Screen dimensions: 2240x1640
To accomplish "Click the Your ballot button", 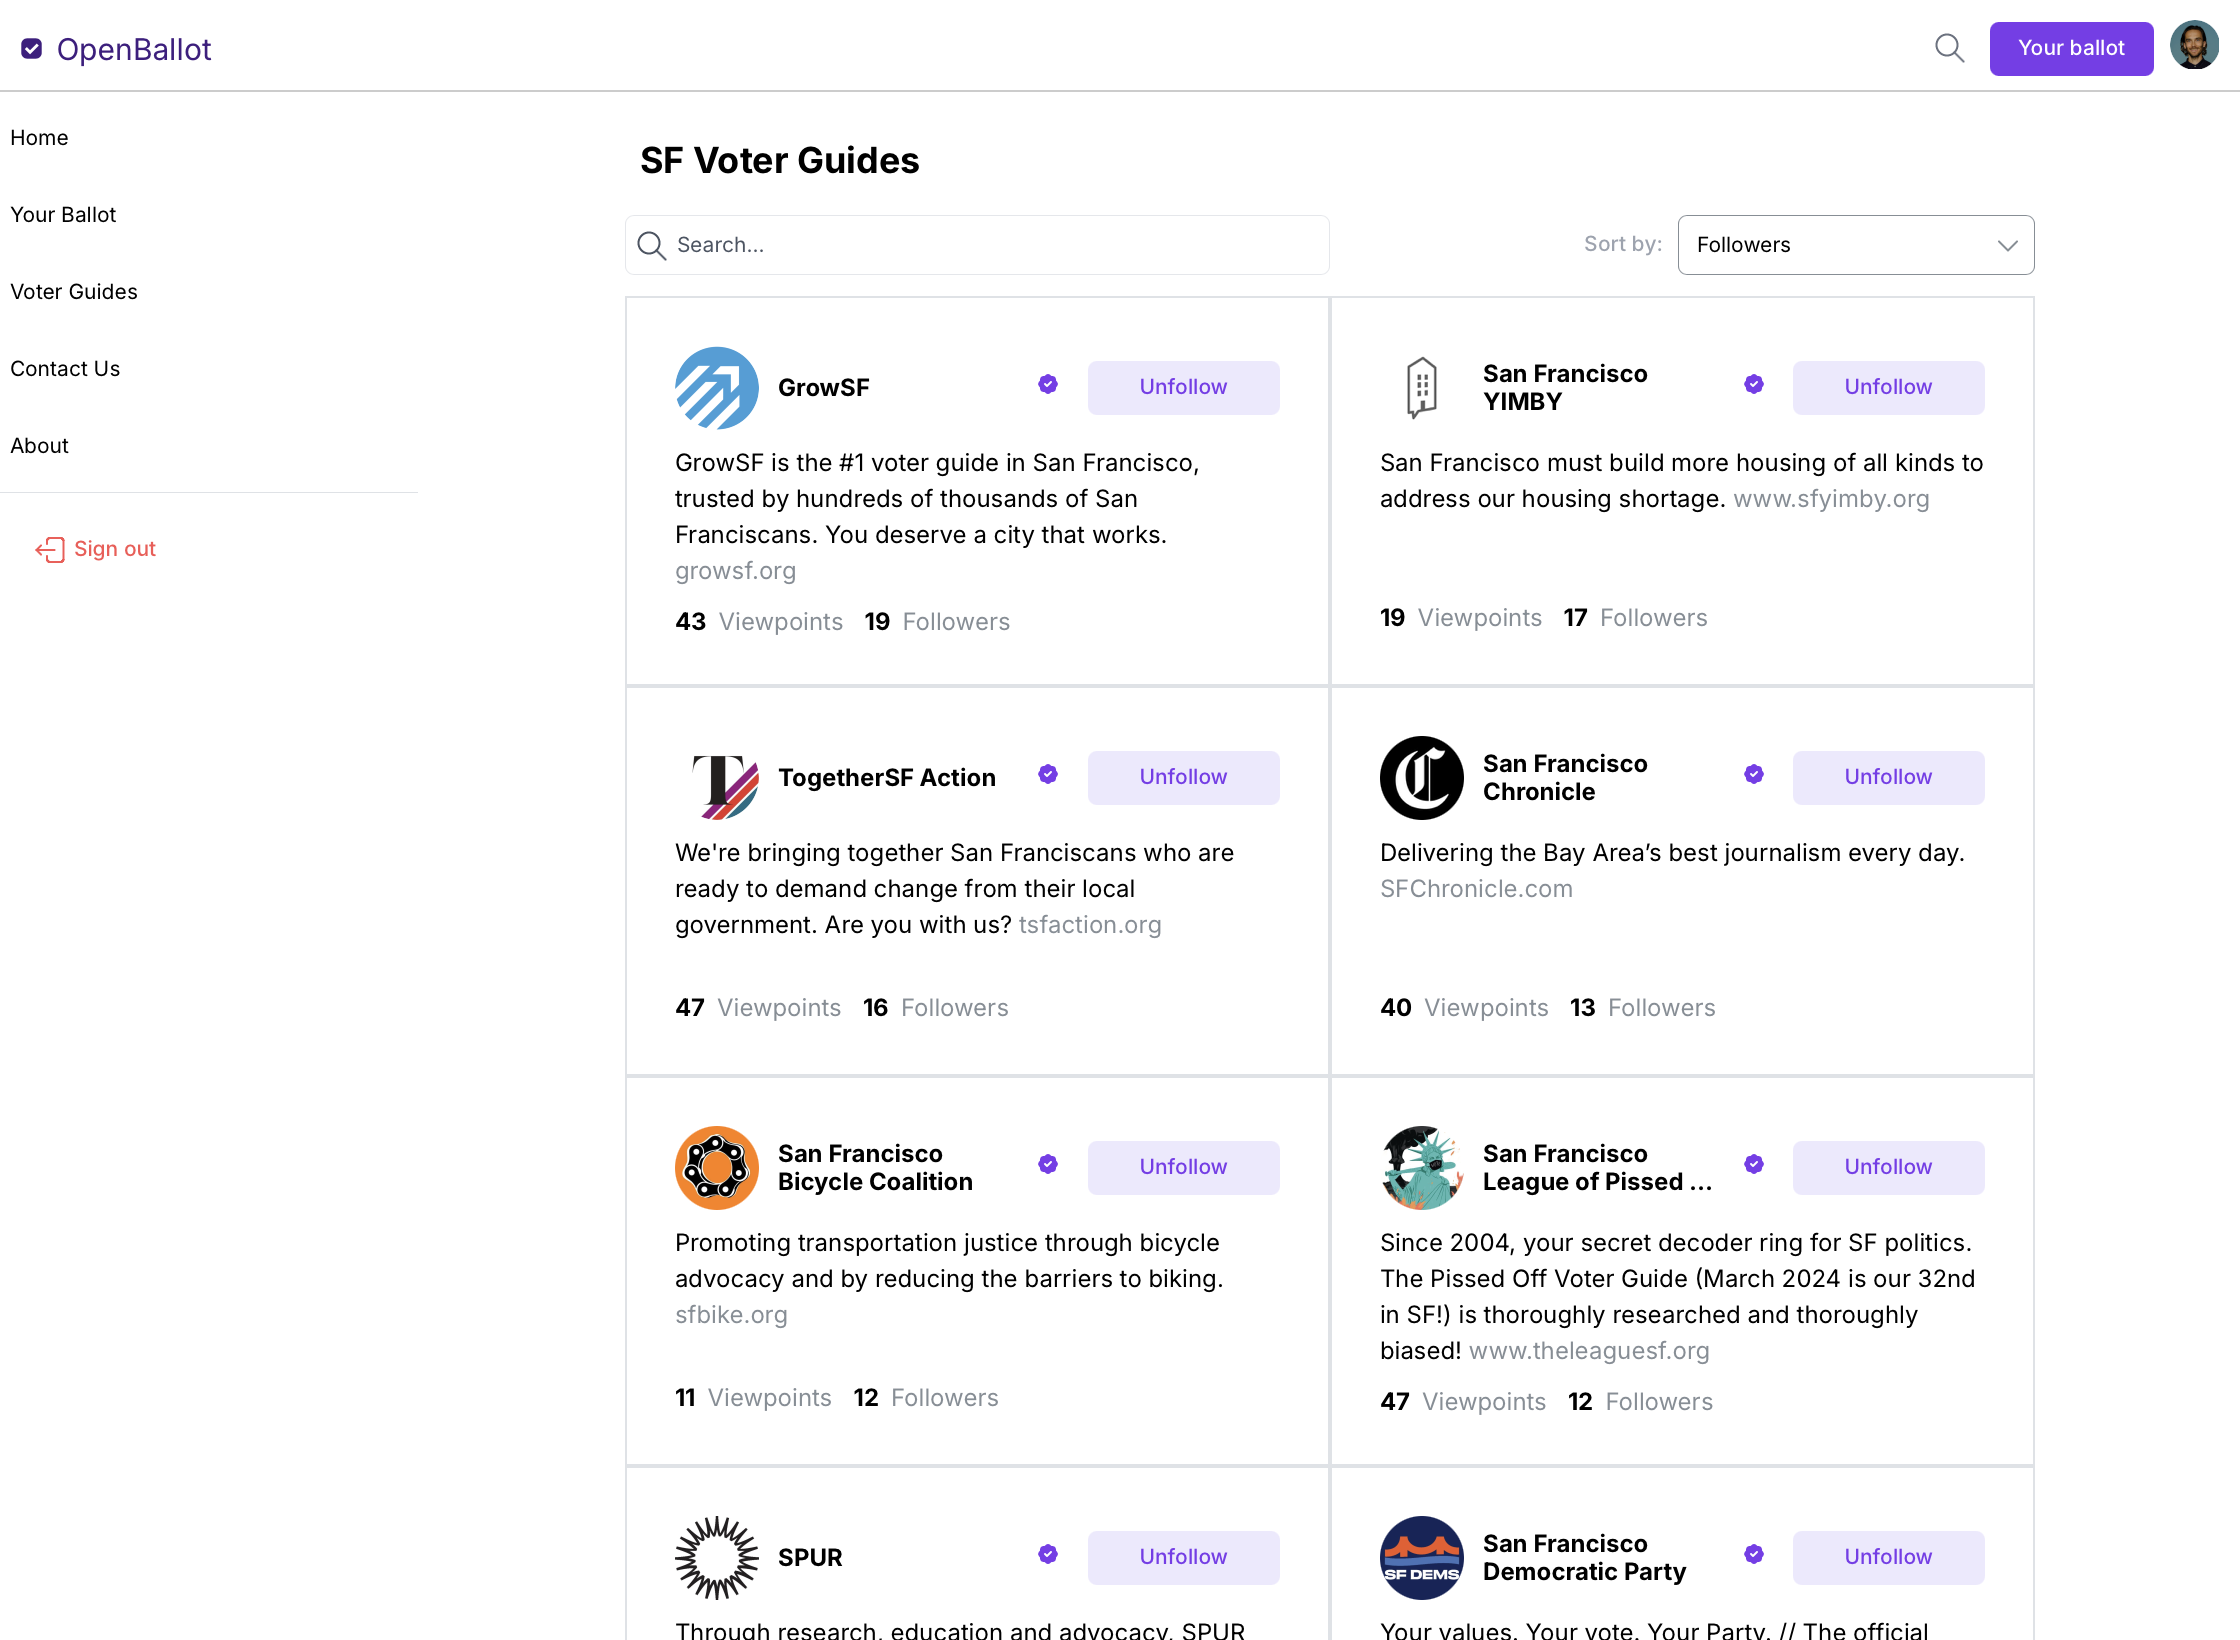I will pos(2071,48).
